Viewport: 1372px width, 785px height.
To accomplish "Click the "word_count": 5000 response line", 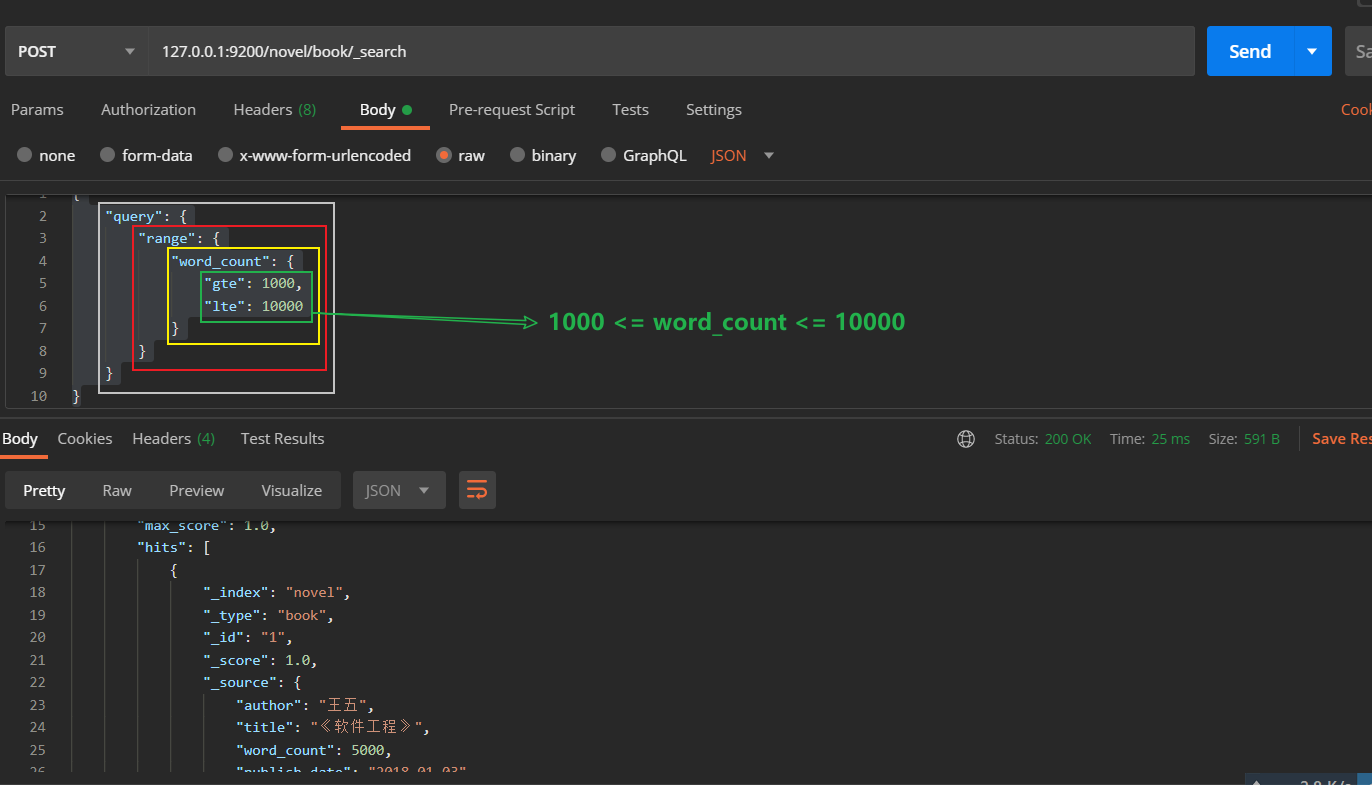I will point(314,750).
